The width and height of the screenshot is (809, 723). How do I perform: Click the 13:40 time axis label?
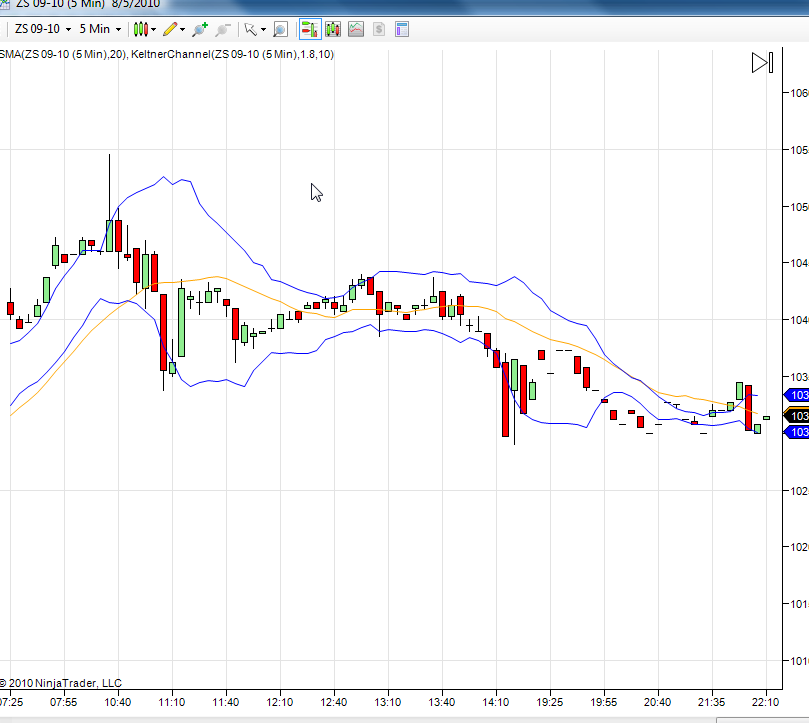[442, 702]
